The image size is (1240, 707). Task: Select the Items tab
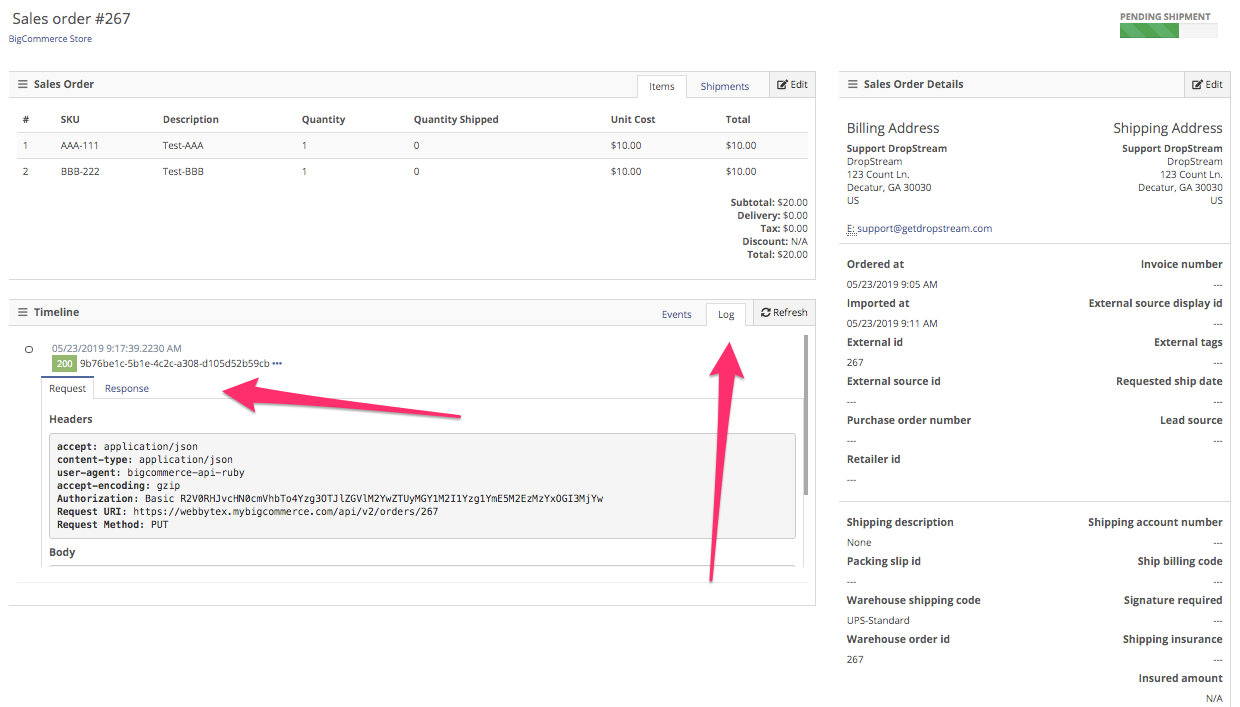click(x=662, y=87)
